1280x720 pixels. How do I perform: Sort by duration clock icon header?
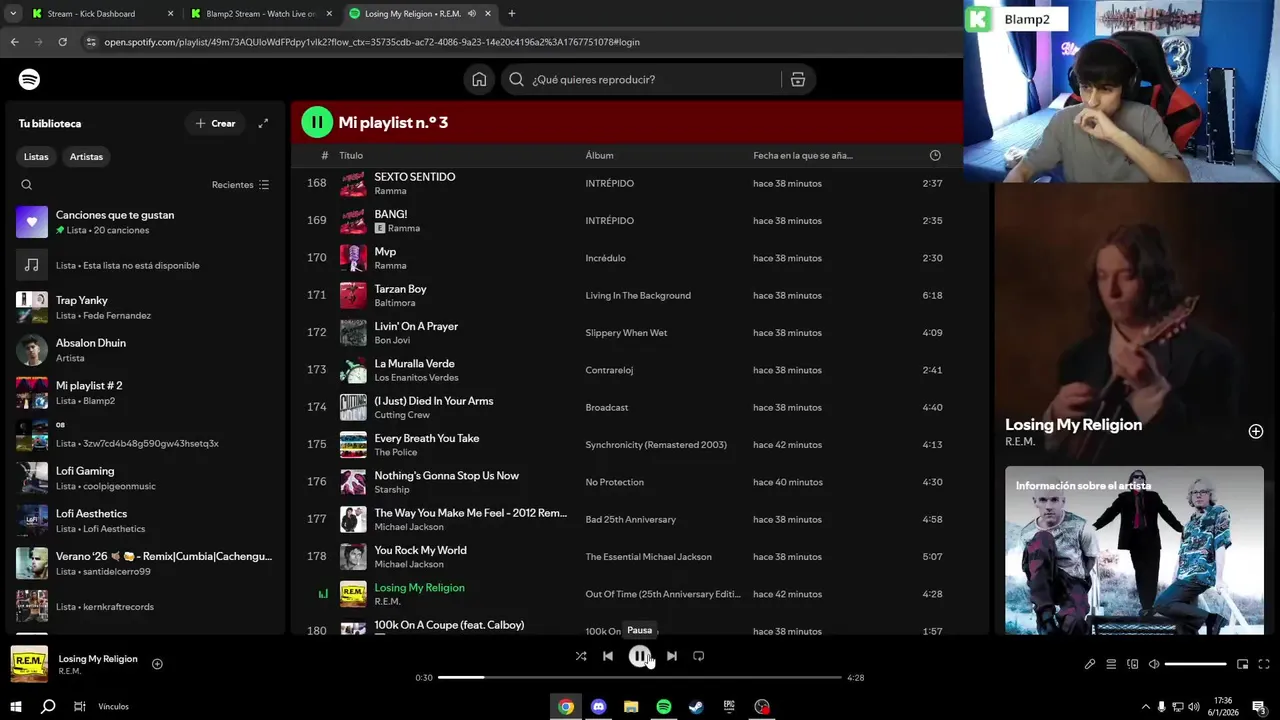click(x=935, y=156)
